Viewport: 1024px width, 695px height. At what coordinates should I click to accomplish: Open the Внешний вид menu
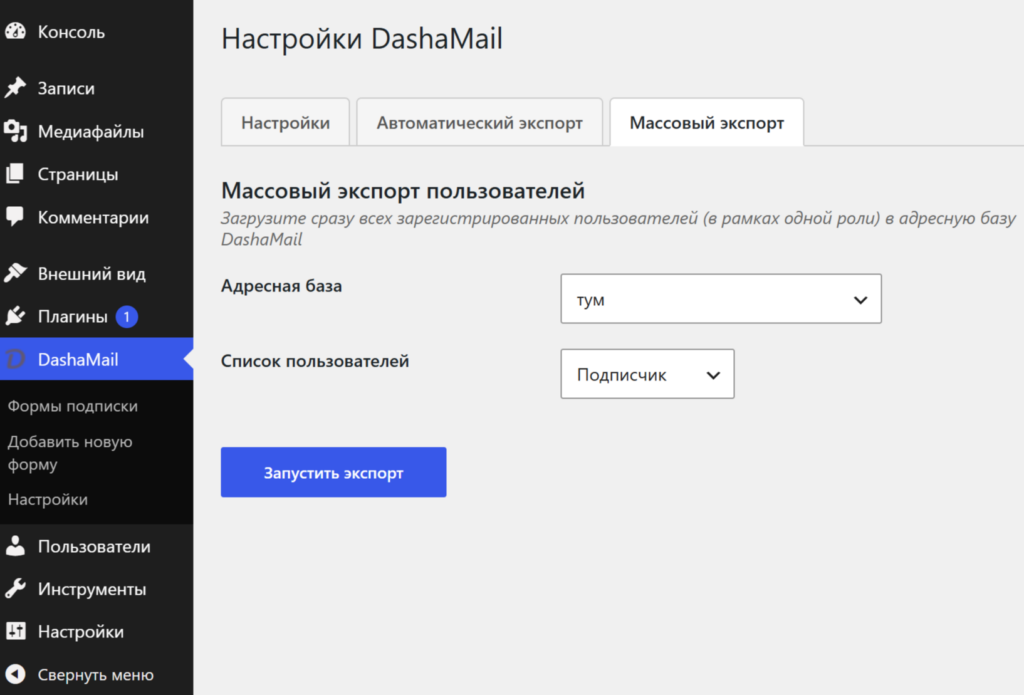pyautogui.click(x=97, y=274)
